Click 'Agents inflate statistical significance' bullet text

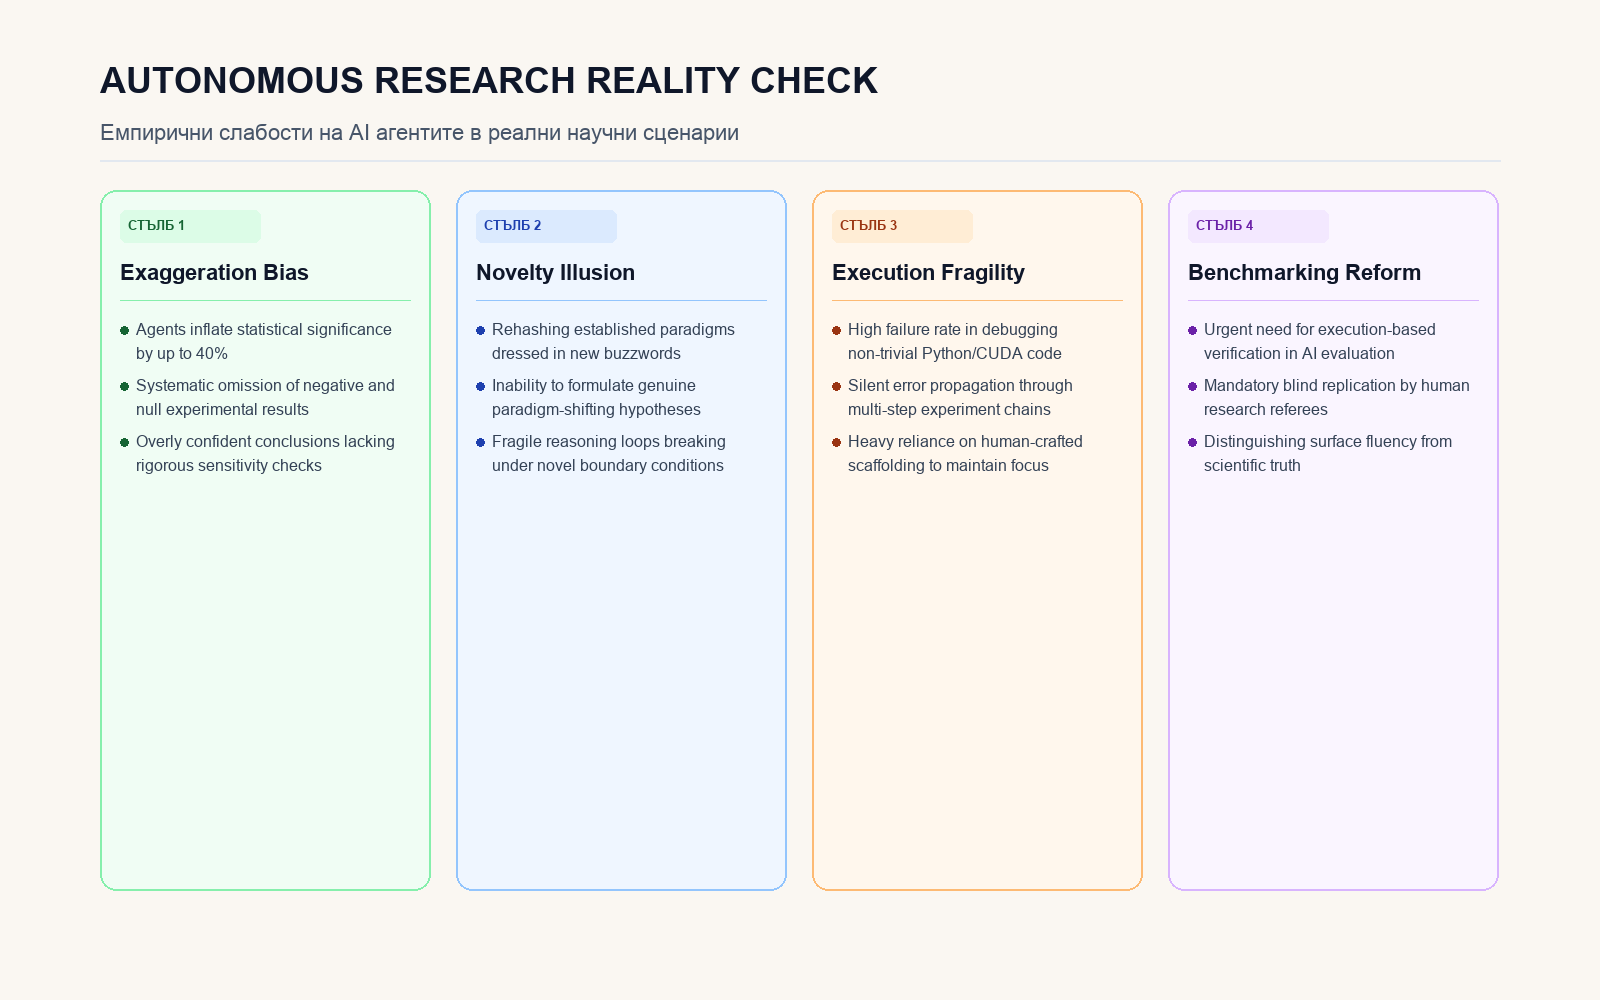[264, 330]
